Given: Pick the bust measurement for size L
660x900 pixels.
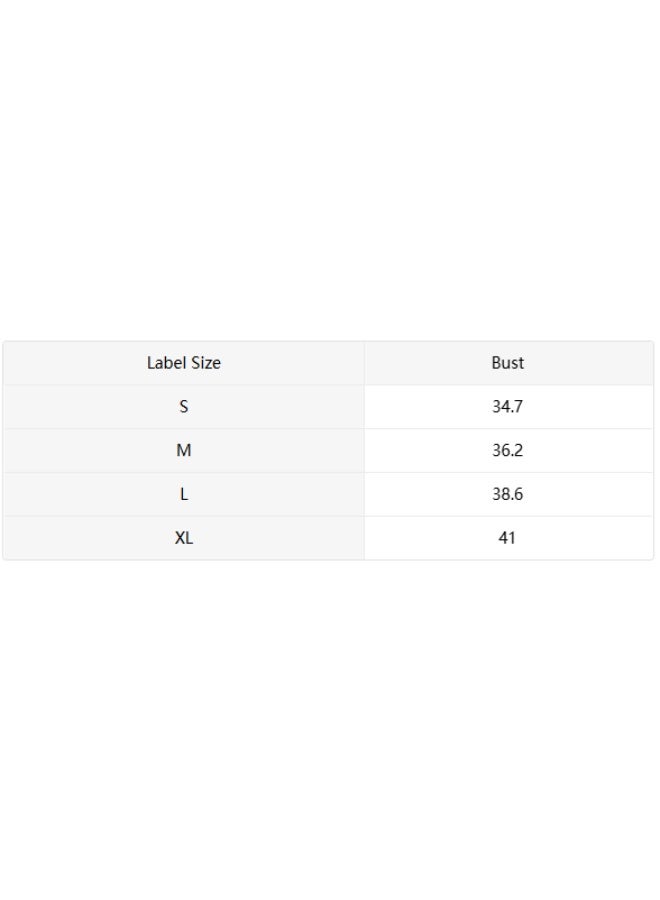Looking at the screenshot, I should pyautogui.click(x=508, y=494).
